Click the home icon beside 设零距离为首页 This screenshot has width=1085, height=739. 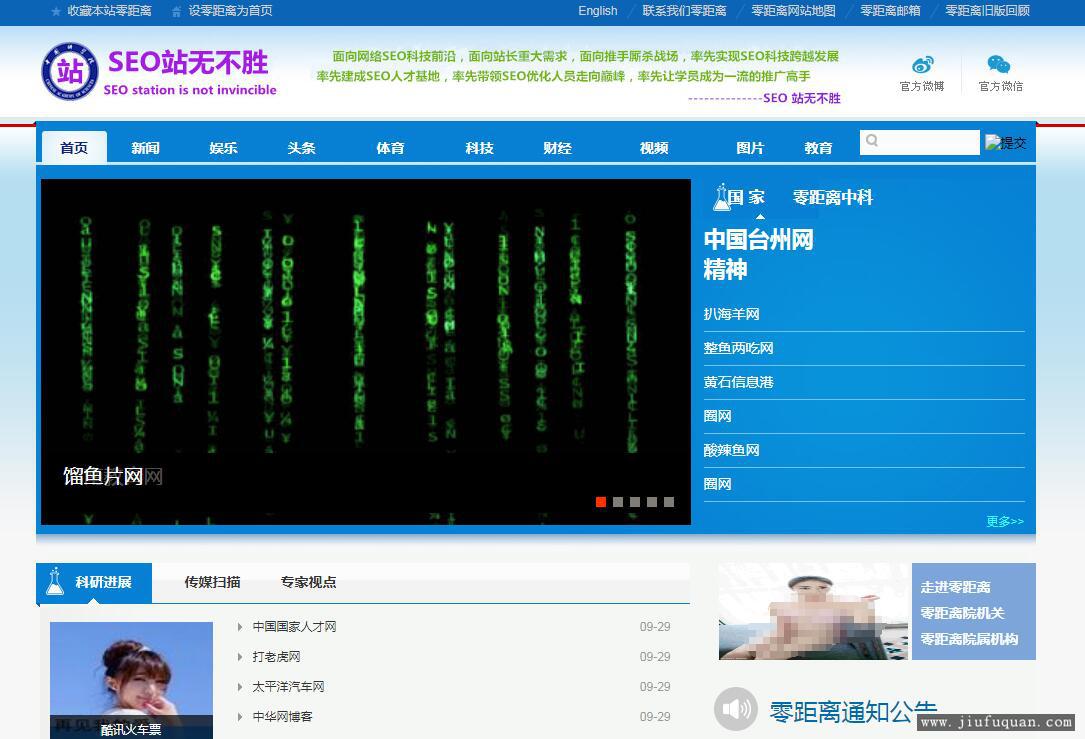click(177, 12)
